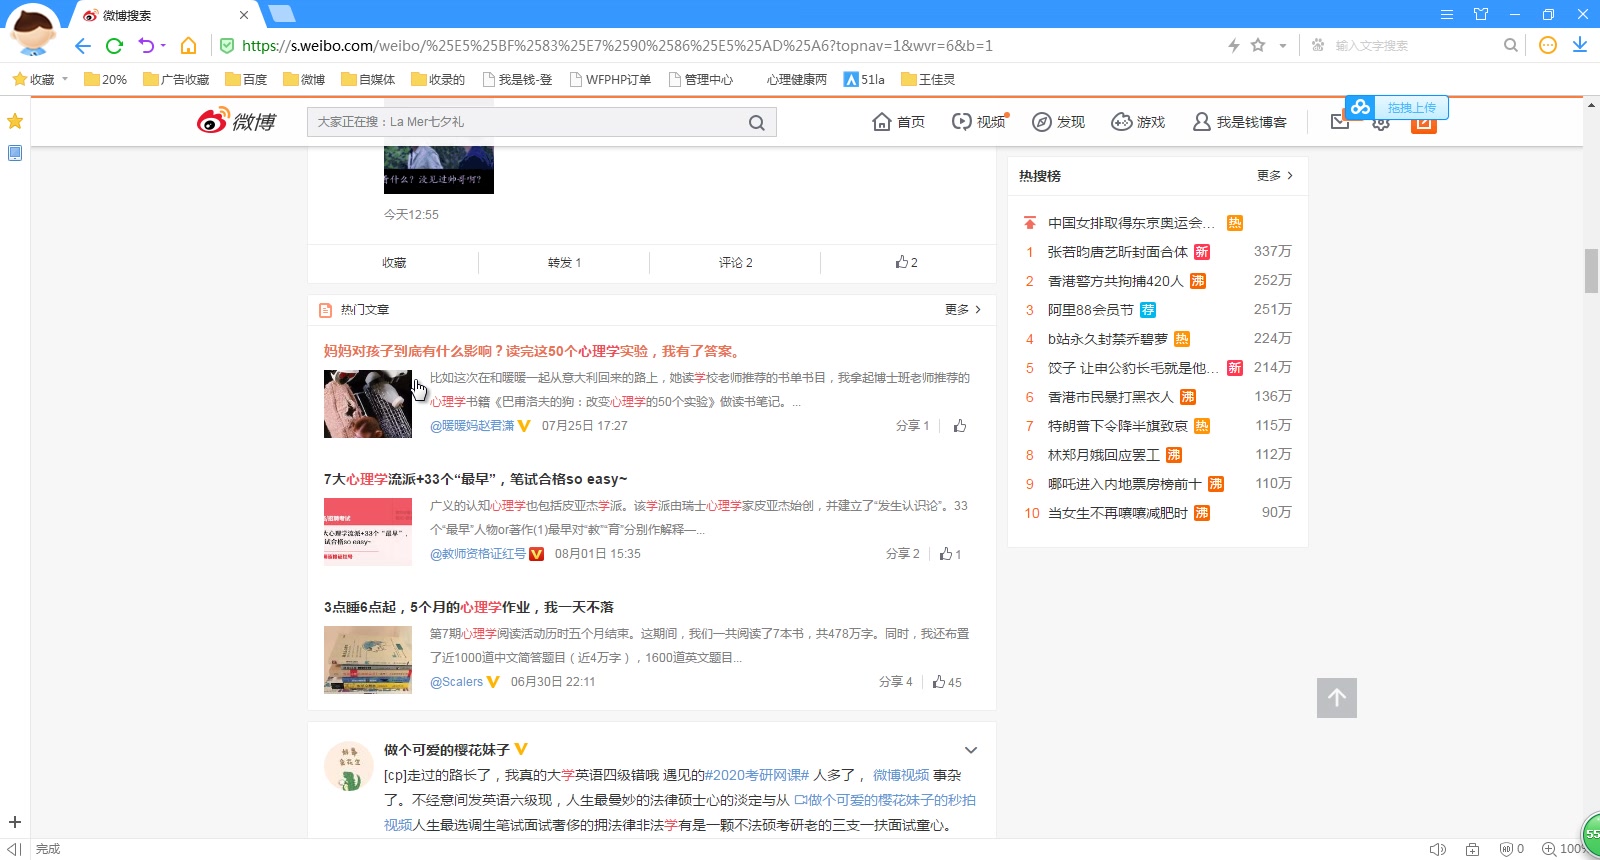Open the article 7大心理学流派+33个最早

pos(475,479)
